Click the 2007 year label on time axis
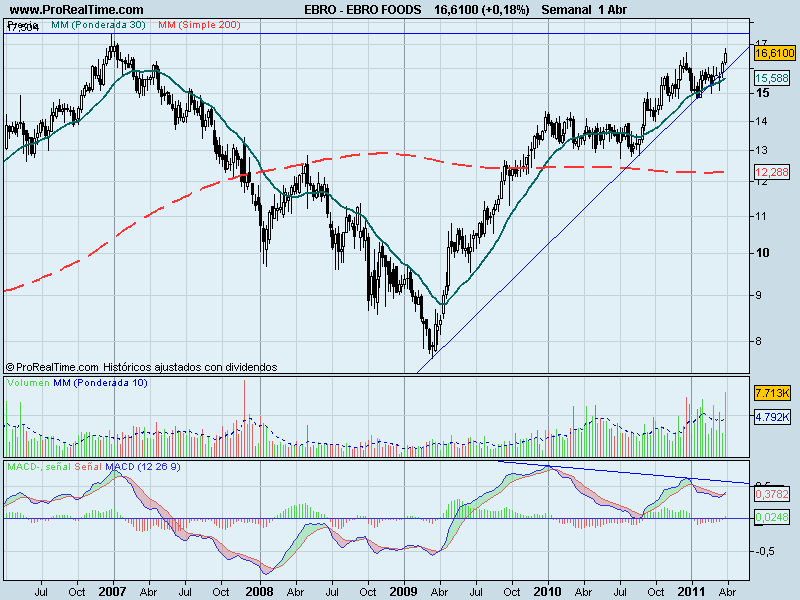This screenshot has width=800, height=600. pyautogui.click(x=112, y=591)
